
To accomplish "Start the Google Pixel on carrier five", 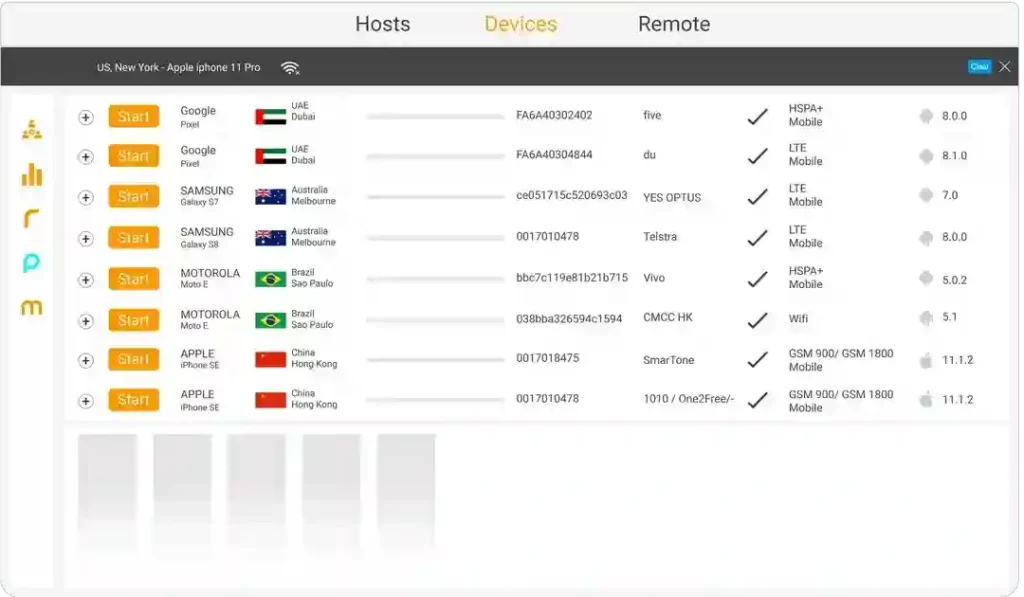I will (133, 117).
